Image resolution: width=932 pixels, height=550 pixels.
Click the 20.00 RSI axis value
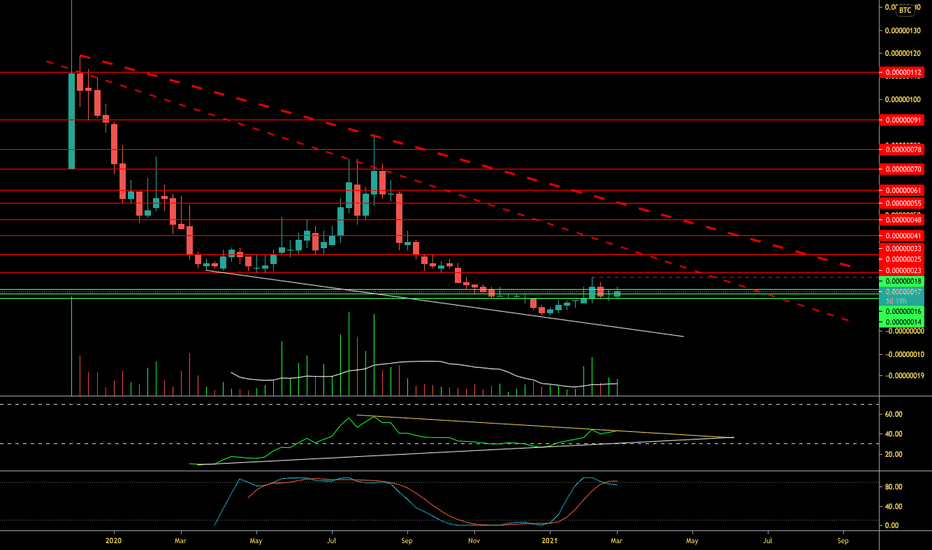click(893, 454)
